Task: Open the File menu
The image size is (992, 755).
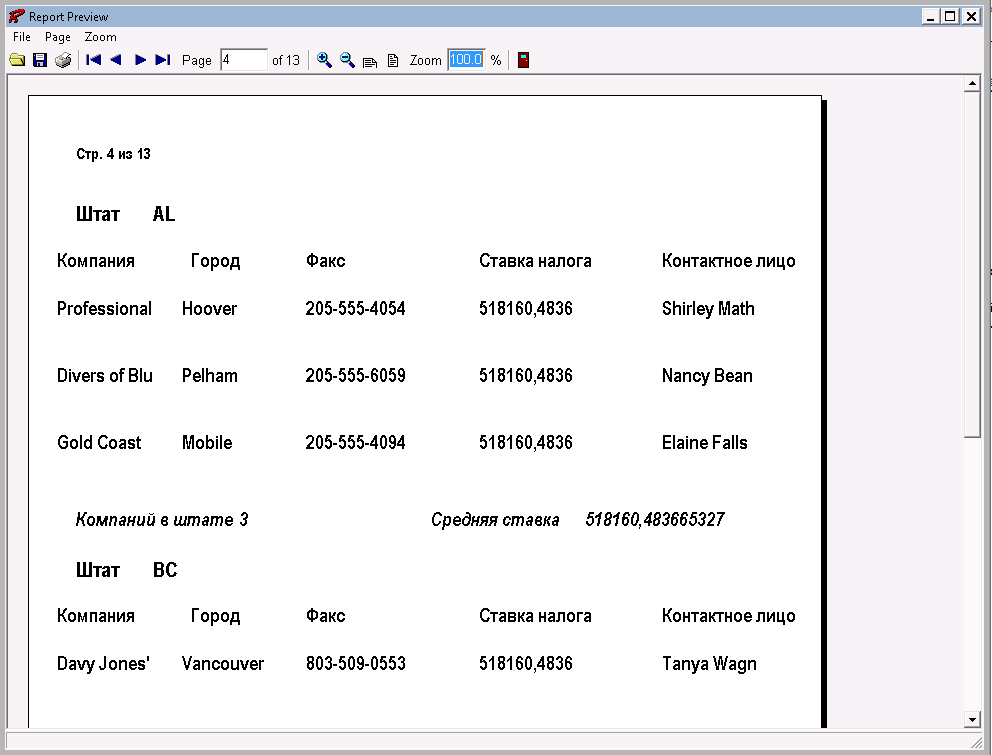Action: [22, 37]
